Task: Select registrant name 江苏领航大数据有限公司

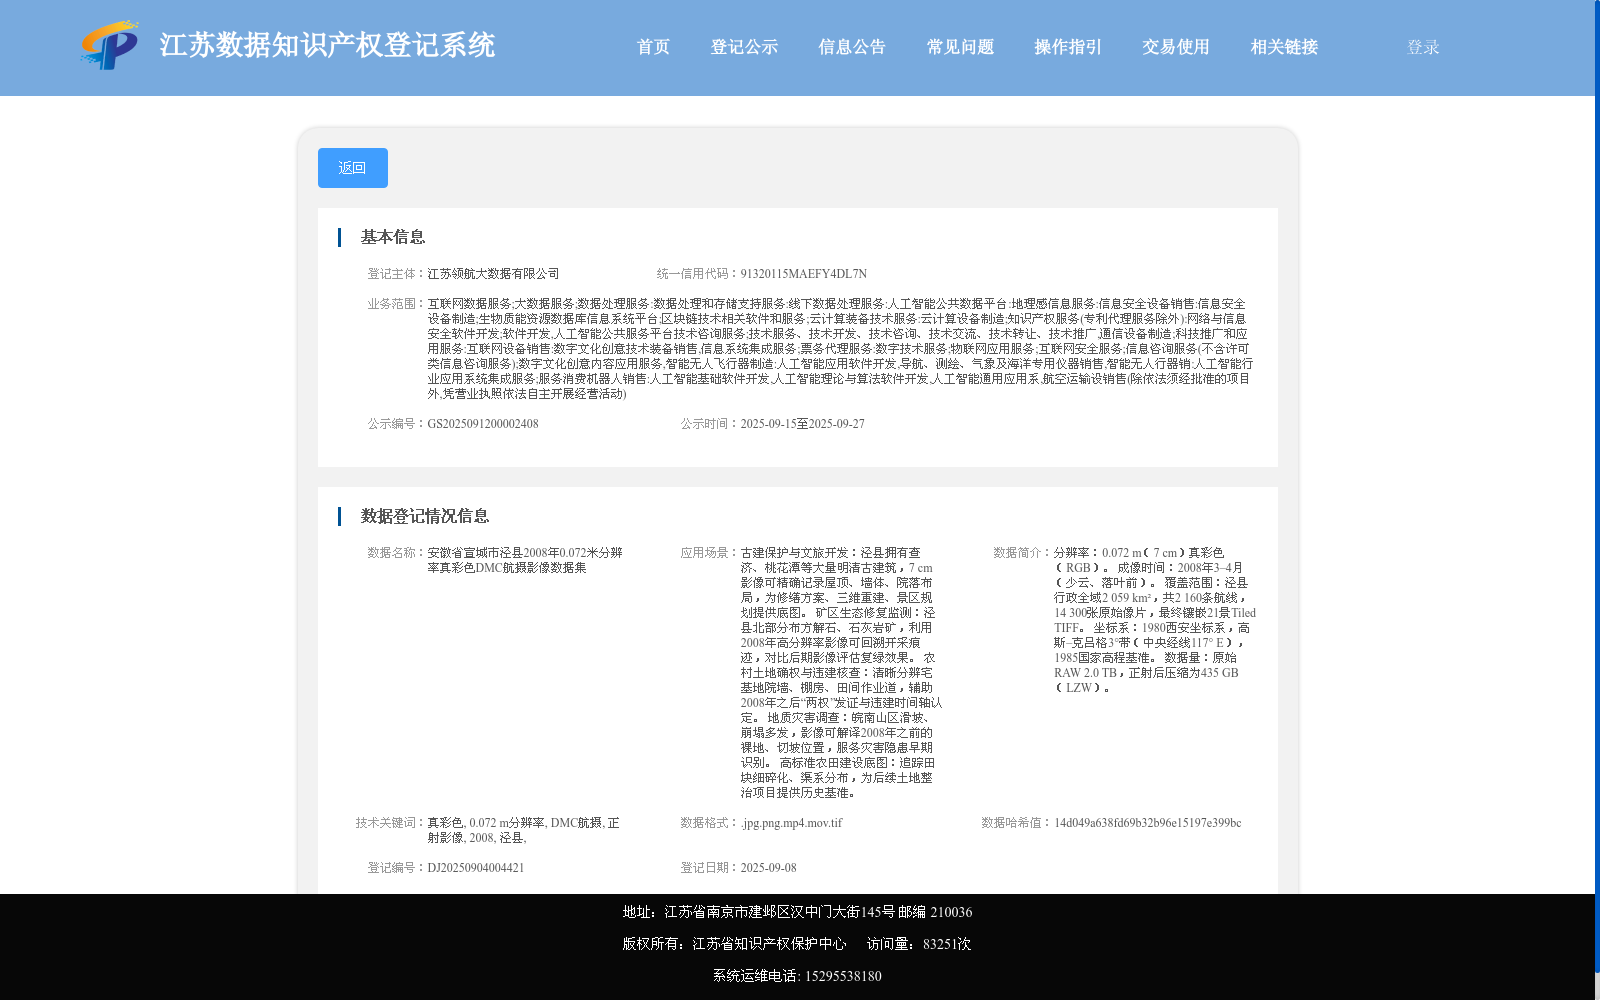Action: [493, 274]
